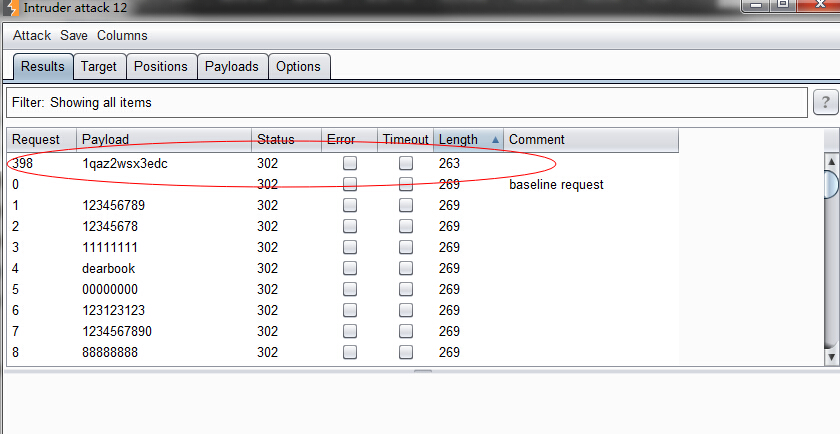Sort by the Request column header
The height and width of the screenshot is (434, 840).
tap(42, 140)
